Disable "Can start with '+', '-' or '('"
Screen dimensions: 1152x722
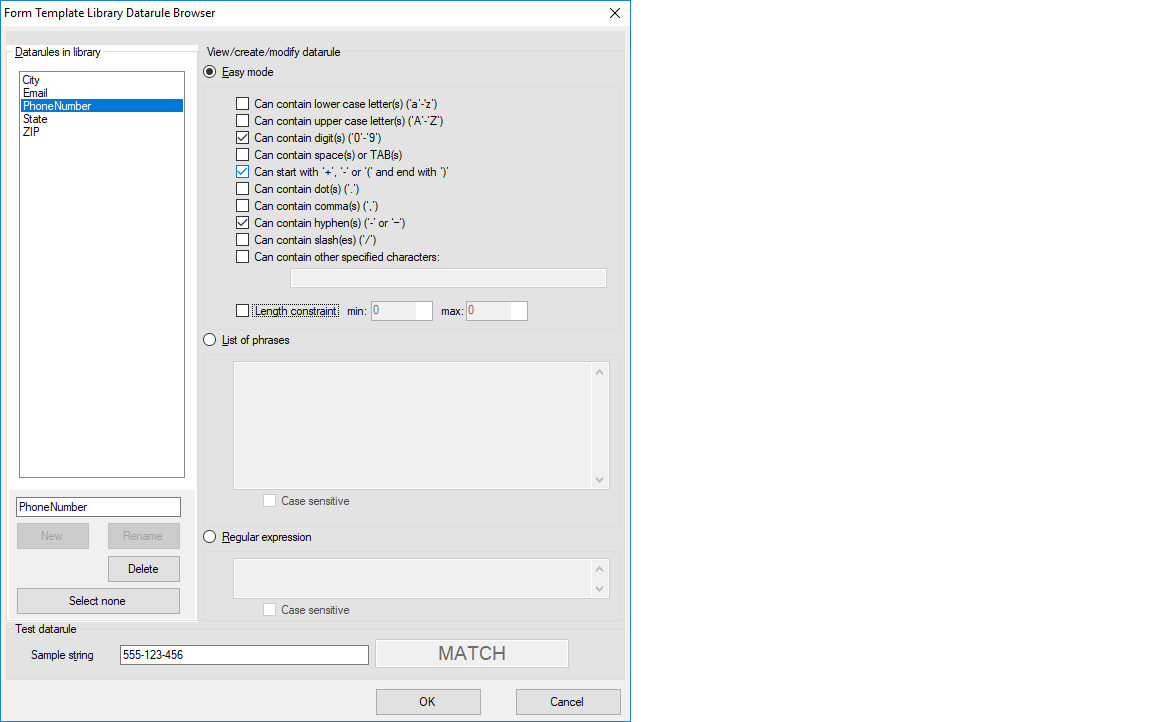point(242,171)
